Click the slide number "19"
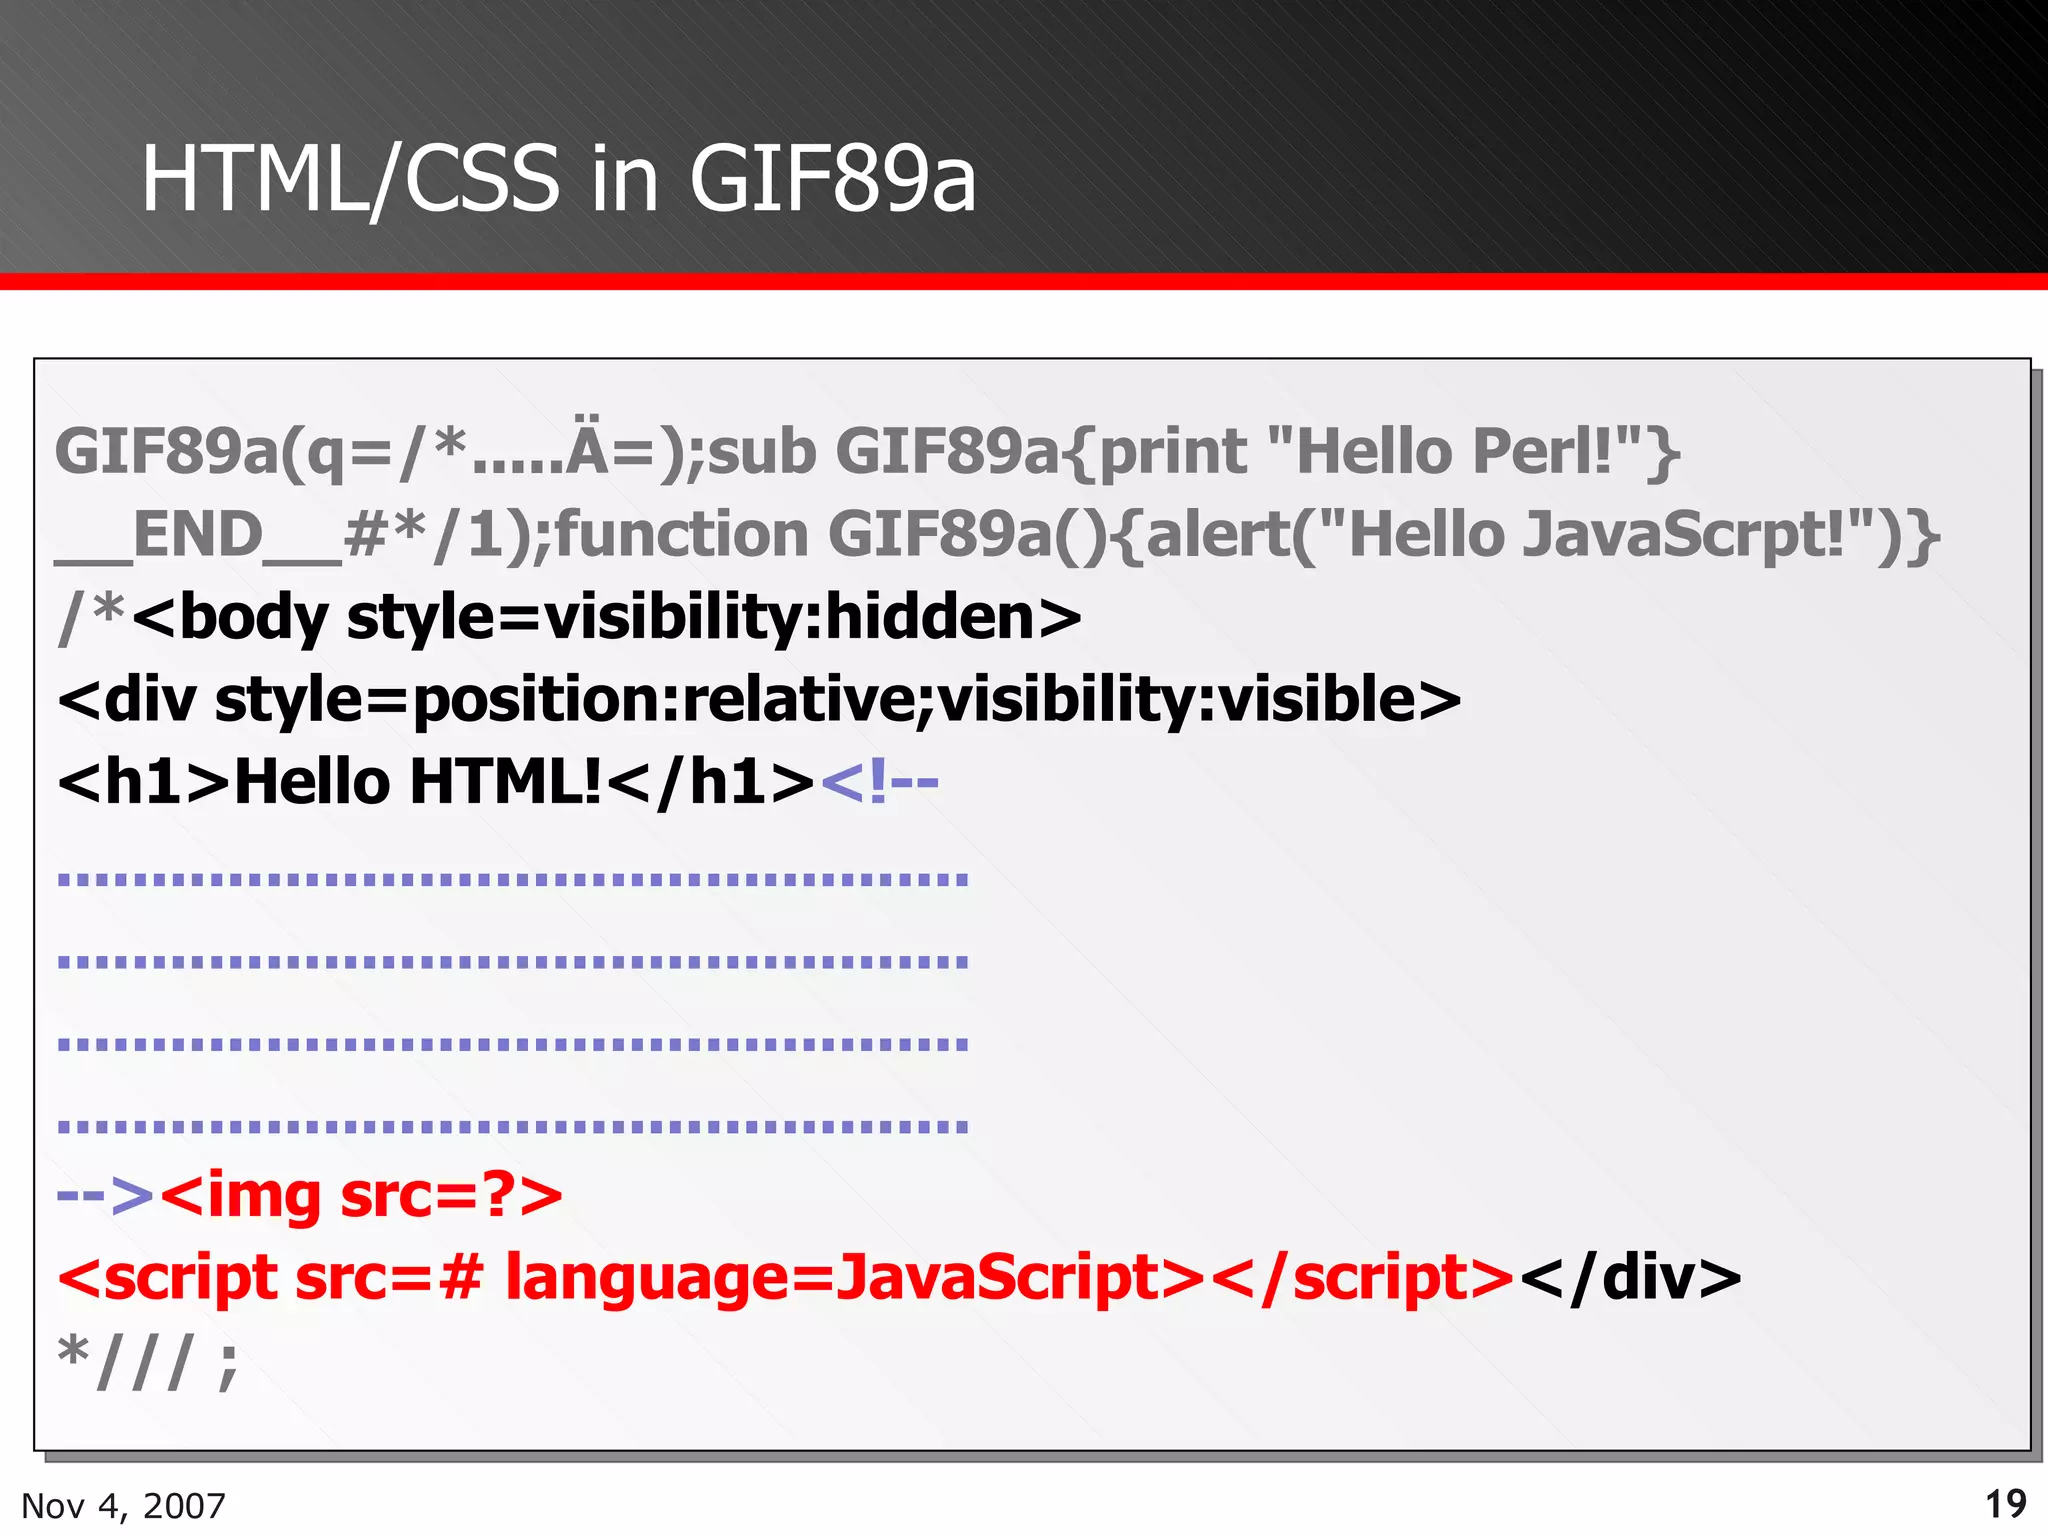Screen dimensions: 2048x1536 (2005, 1504)
